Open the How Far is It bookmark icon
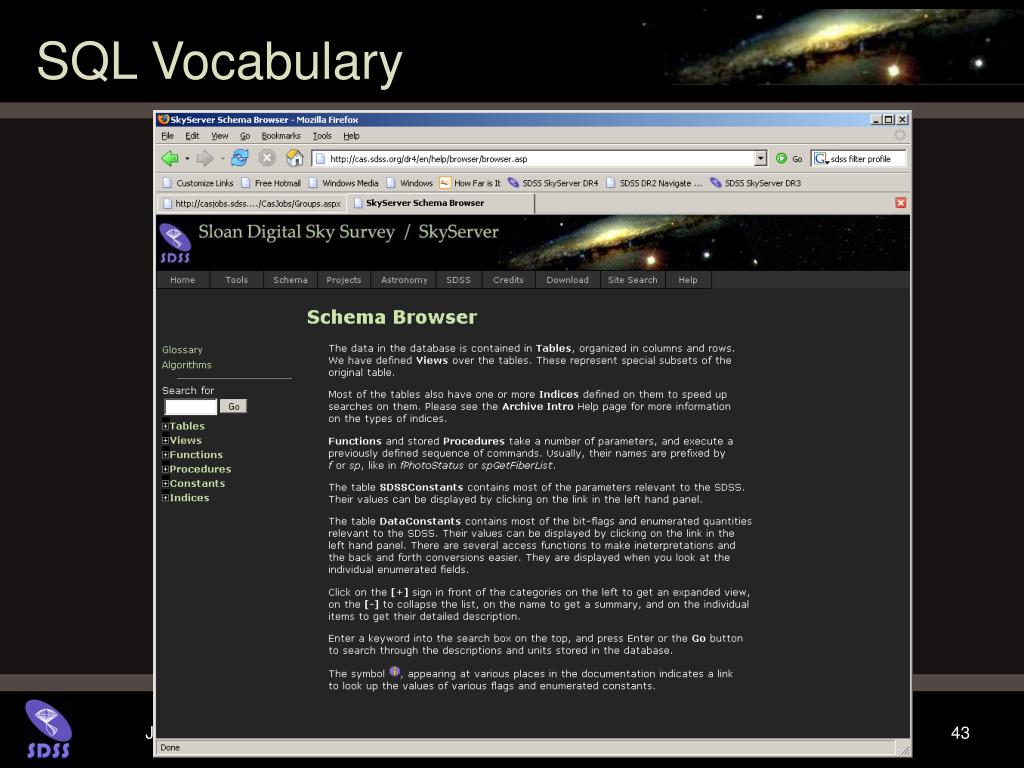Screen dimensions: 1024x768 tap(445, 183)
